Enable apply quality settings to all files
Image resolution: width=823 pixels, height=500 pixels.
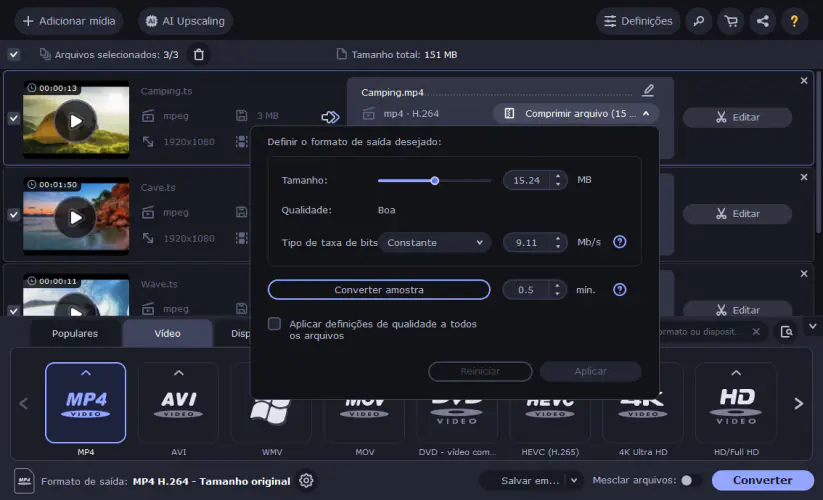[x=275, y=324]
